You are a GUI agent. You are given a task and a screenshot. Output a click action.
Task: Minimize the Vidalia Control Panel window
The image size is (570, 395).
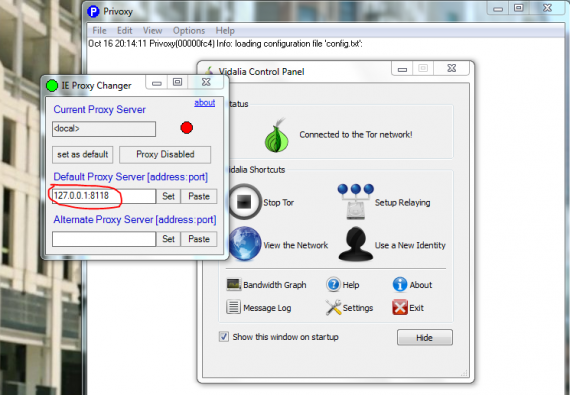tap(402, 69)
